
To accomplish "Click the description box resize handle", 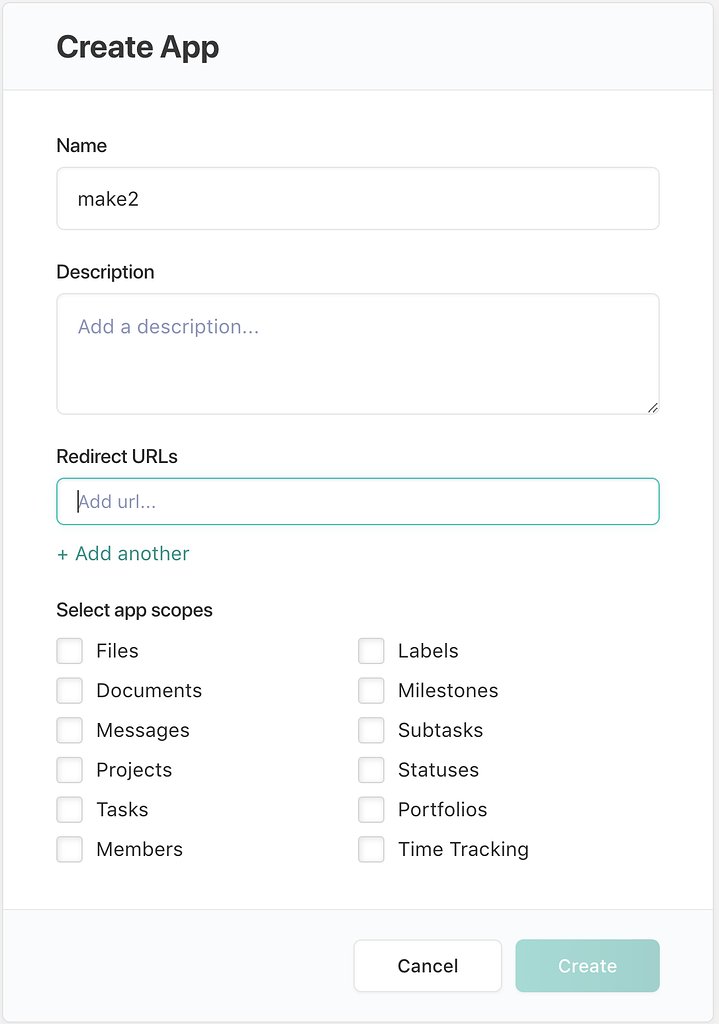I will [x=654, y=407].
